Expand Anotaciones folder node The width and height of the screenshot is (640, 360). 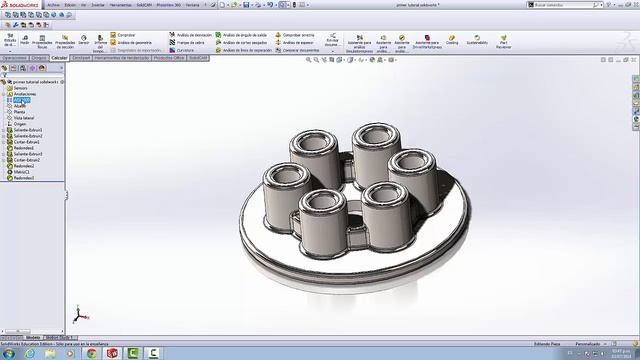tap(4, 94)
